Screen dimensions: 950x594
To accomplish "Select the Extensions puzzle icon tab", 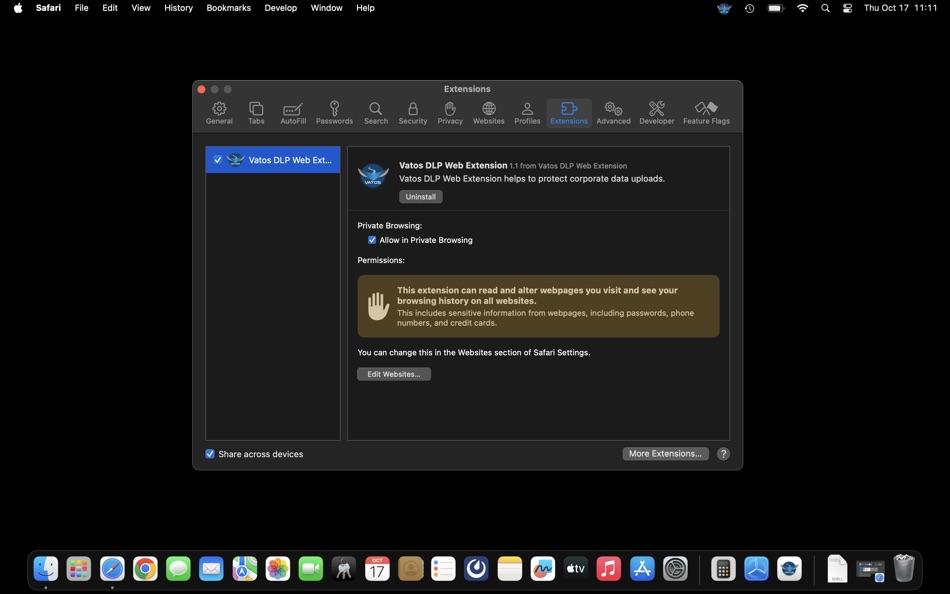I will 569,113.
